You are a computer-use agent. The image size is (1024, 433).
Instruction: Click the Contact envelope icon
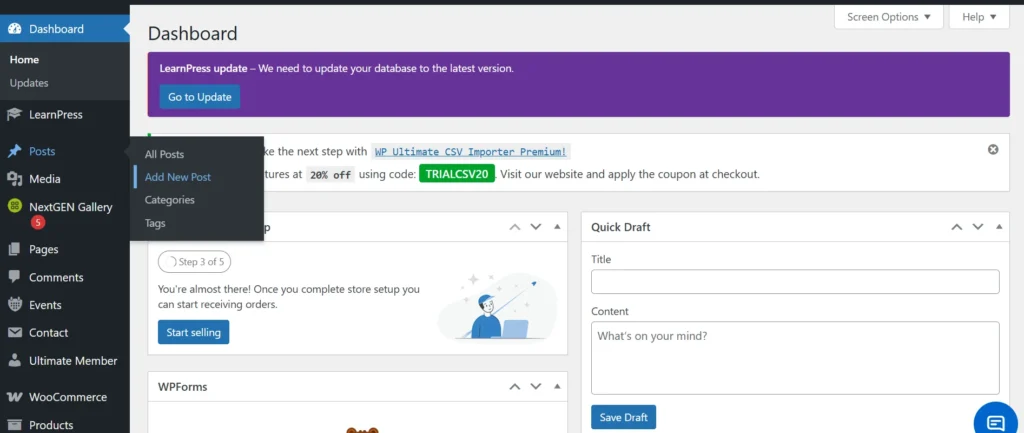pyautogui.click(x=14, y=333)
